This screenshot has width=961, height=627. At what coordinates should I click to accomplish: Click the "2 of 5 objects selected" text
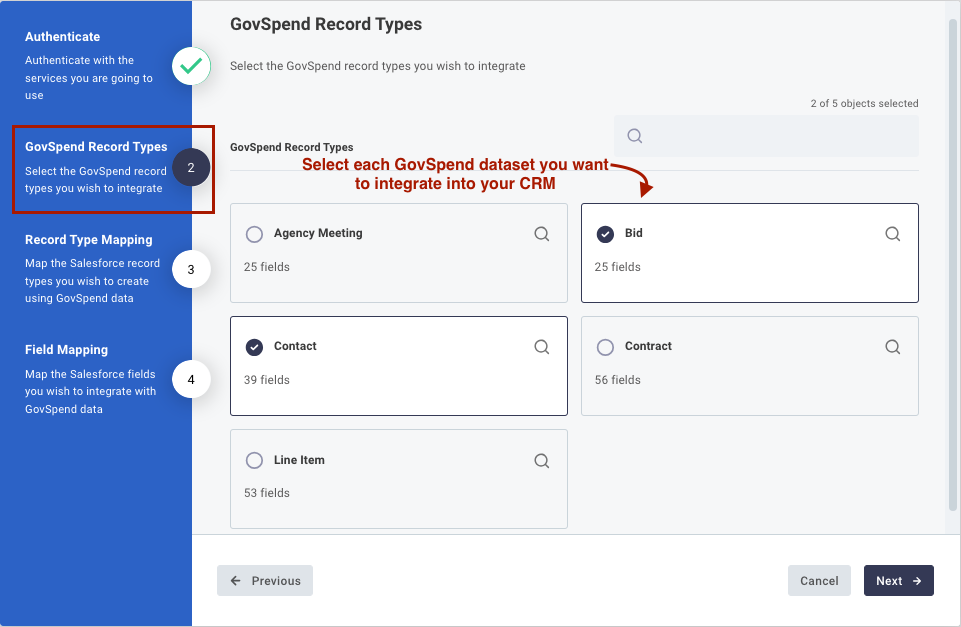point(864,104)
